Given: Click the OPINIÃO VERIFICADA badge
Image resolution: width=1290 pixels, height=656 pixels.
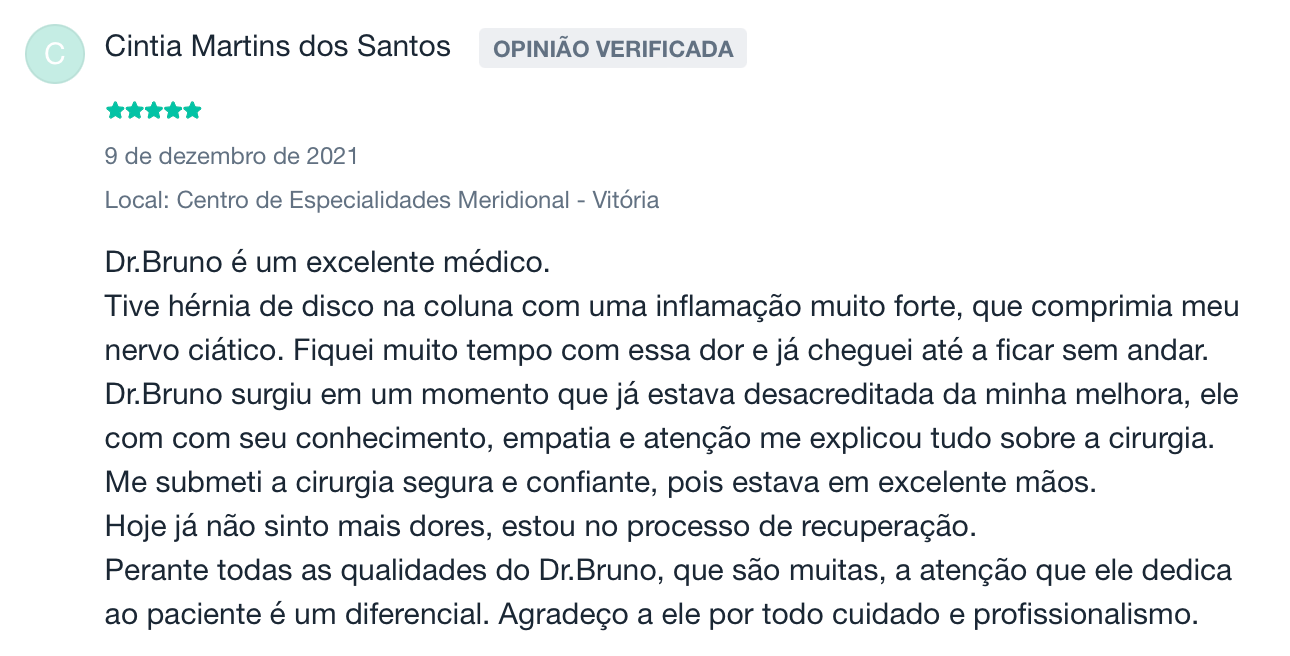Looking at the screenshot, I should point(613,48).
